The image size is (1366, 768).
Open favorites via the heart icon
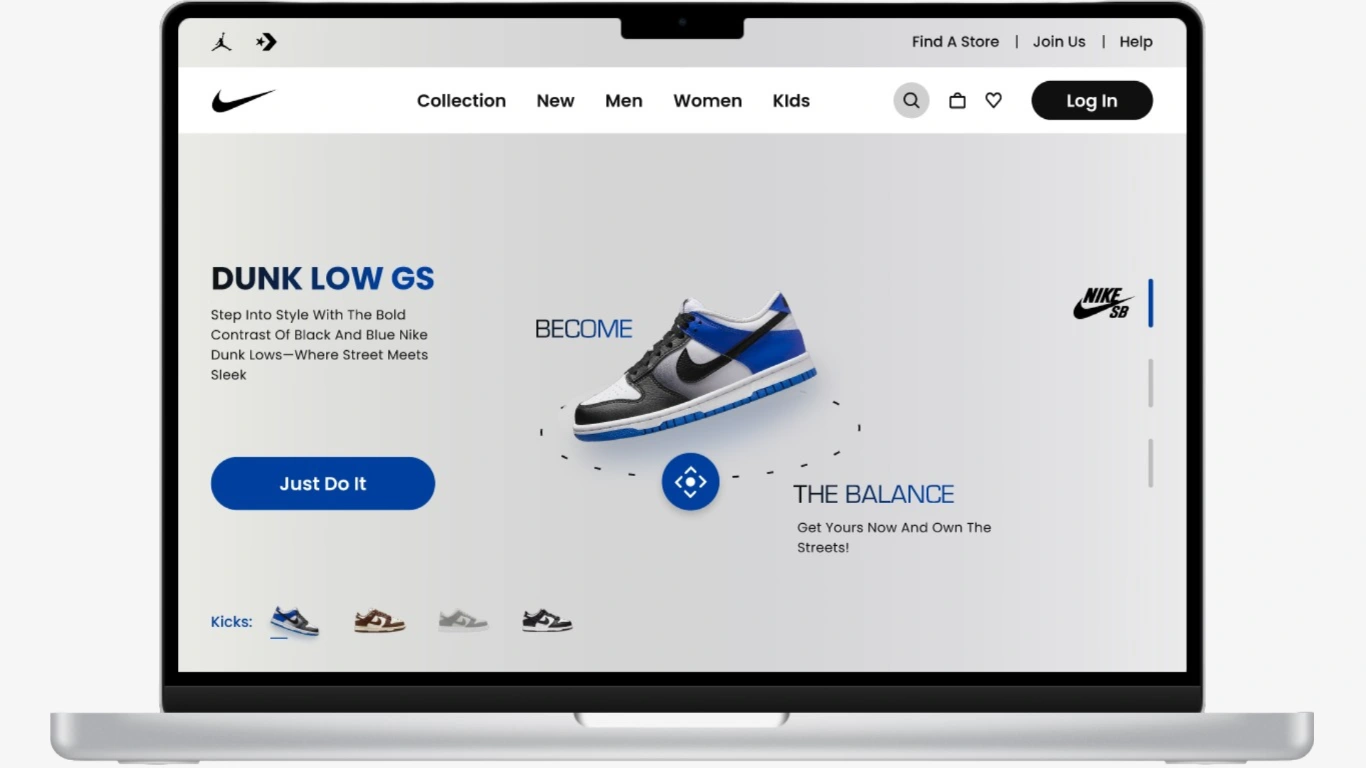pyautogui.click(x=993, y=100)
